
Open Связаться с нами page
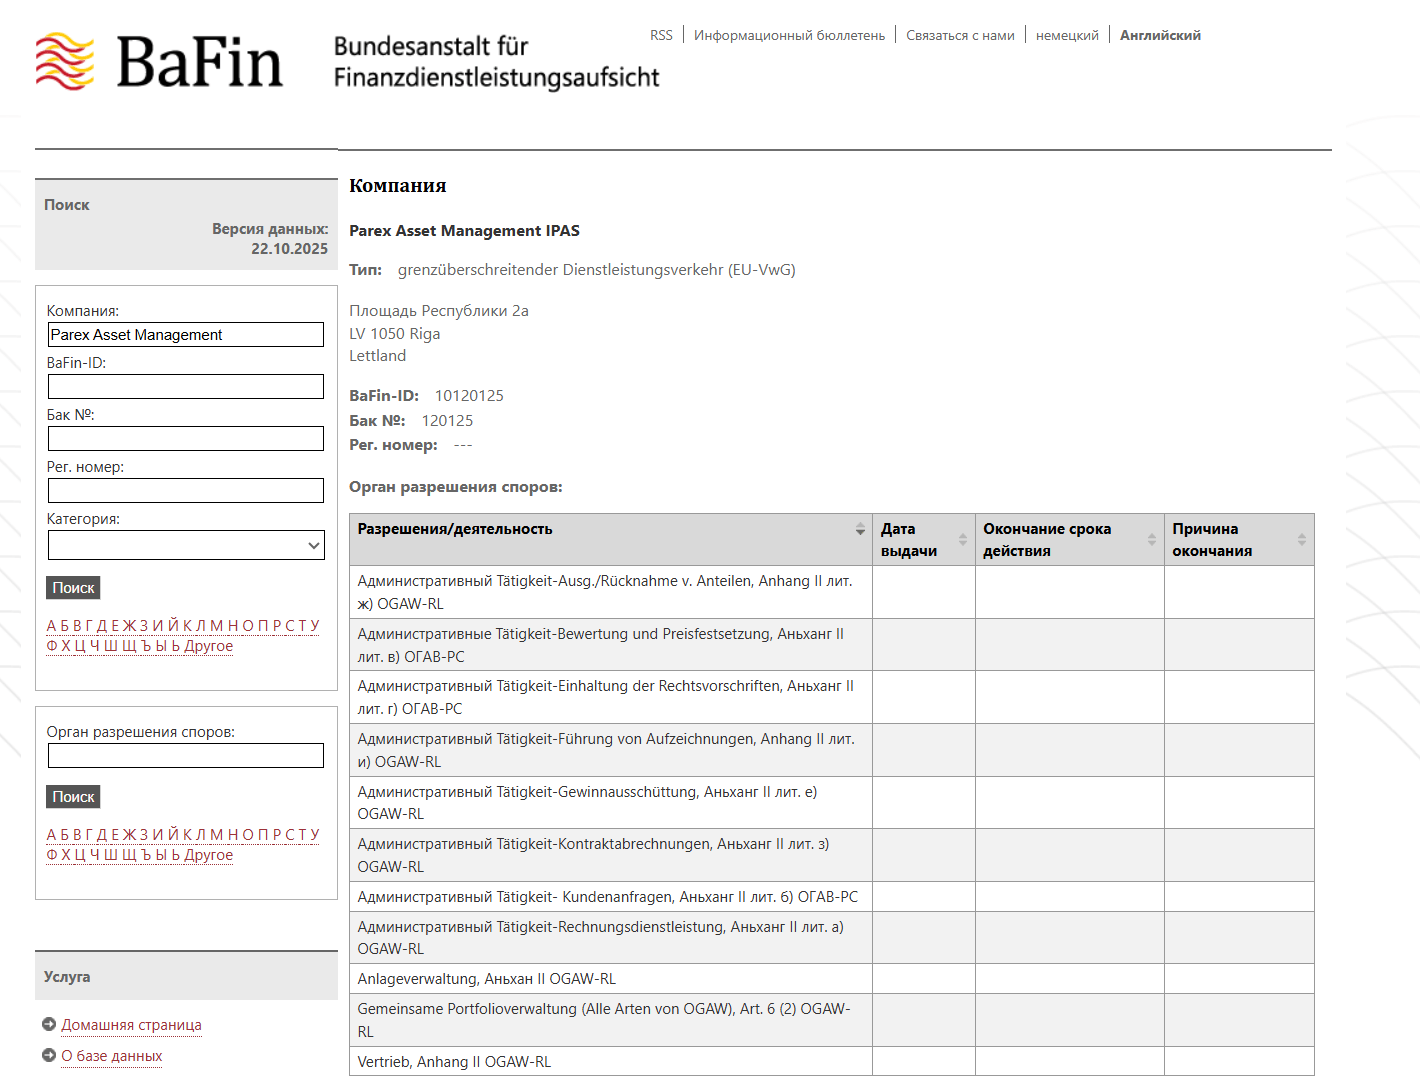pyautogui.click(x=960, y=35)
